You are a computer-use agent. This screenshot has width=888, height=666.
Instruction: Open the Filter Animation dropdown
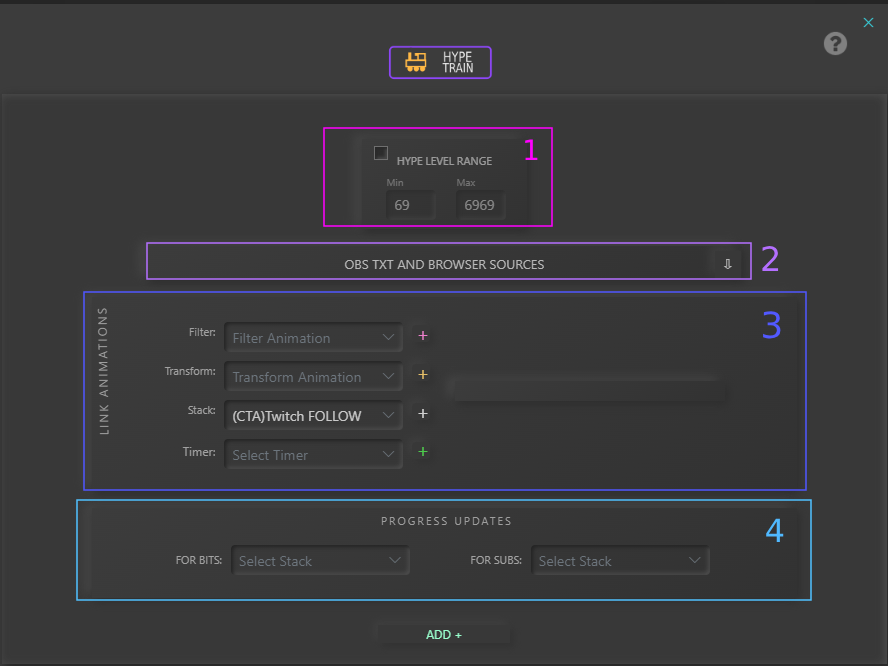click(314, 338)
